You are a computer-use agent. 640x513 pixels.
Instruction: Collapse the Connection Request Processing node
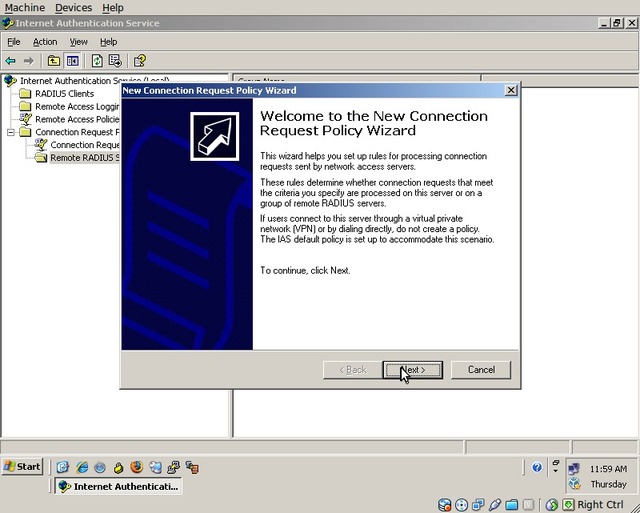pyautogui.click(x=11, y=132)
